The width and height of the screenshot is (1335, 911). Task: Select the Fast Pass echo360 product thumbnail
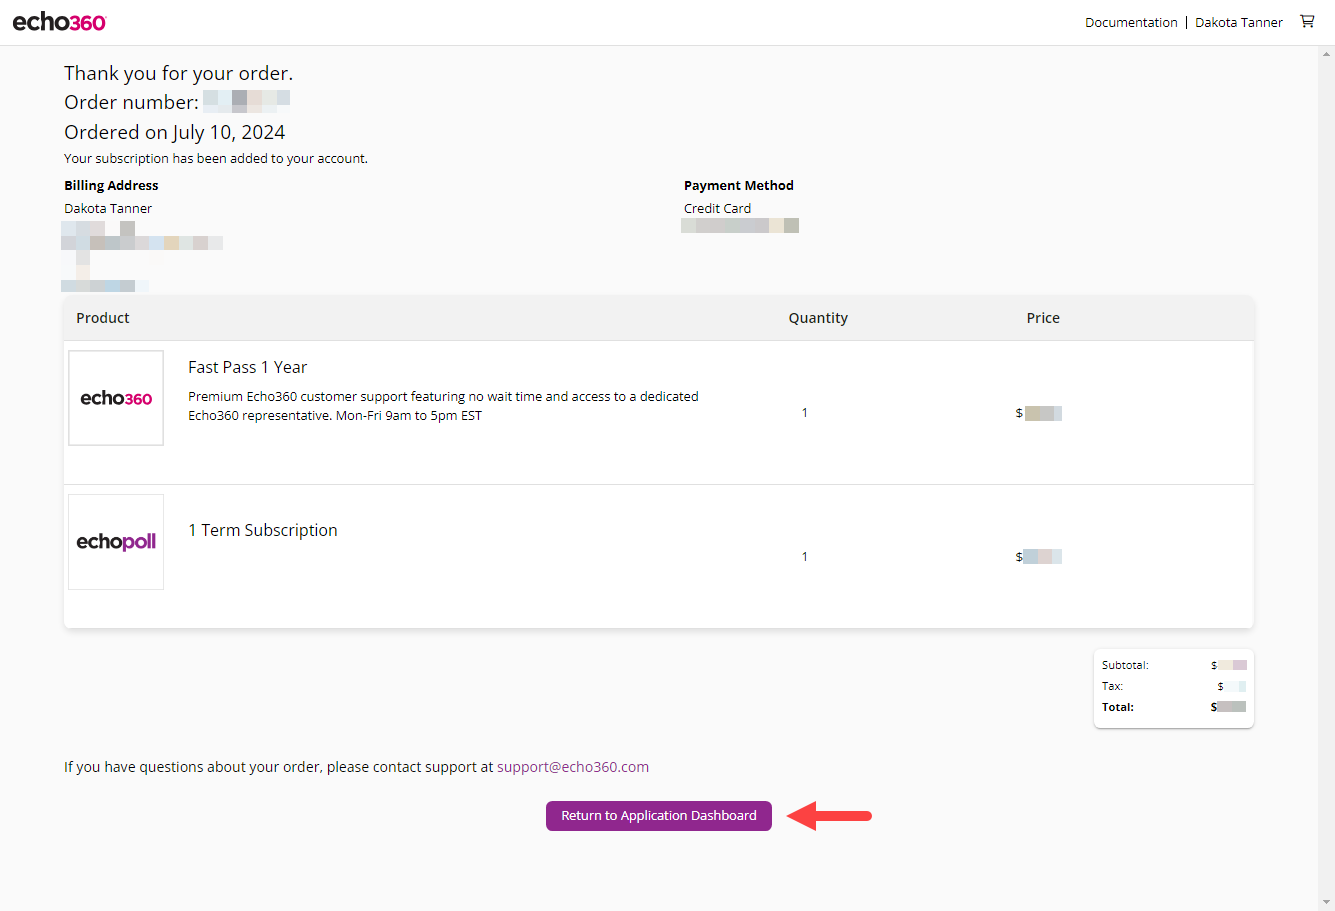[116, 398]
